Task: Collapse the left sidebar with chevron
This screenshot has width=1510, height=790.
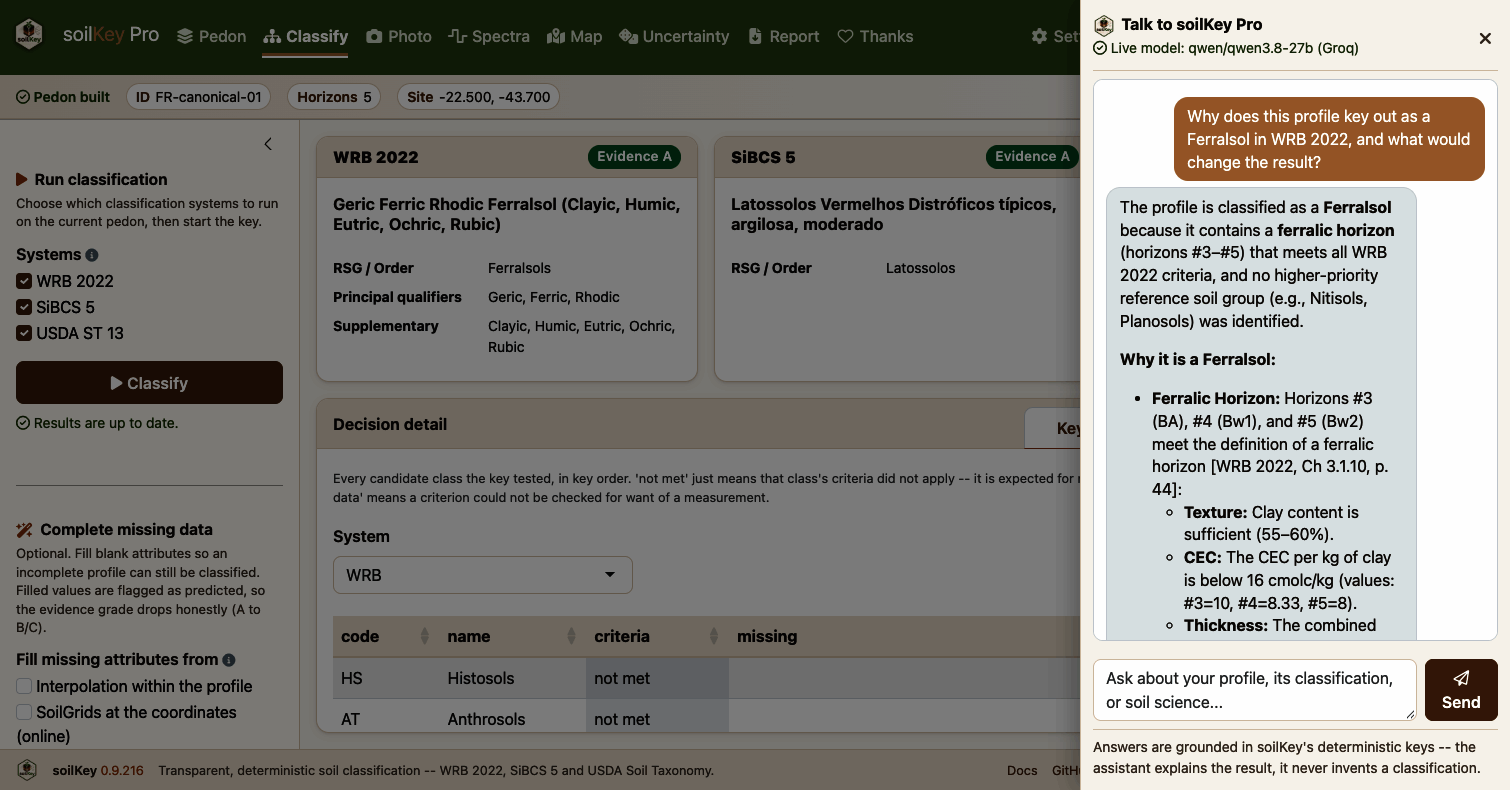Action: click(x=268, y=144)
